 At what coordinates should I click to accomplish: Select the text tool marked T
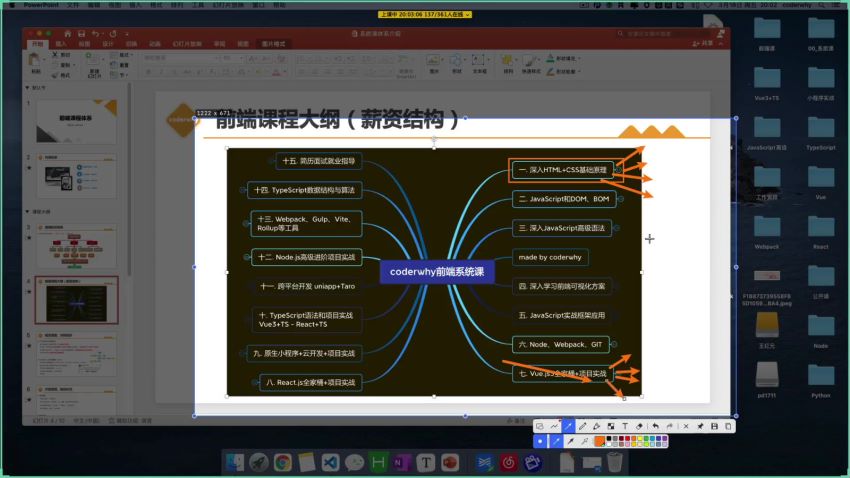(x=626, y=426)
